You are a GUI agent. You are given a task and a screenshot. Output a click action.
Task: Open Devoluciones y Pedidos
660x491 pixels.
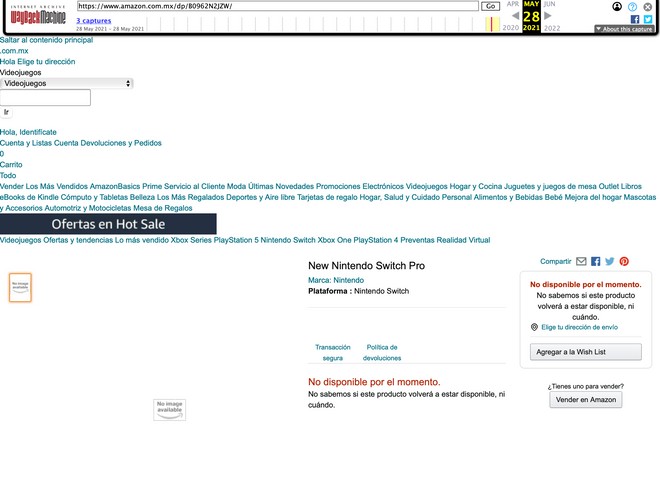pos(121,143)
